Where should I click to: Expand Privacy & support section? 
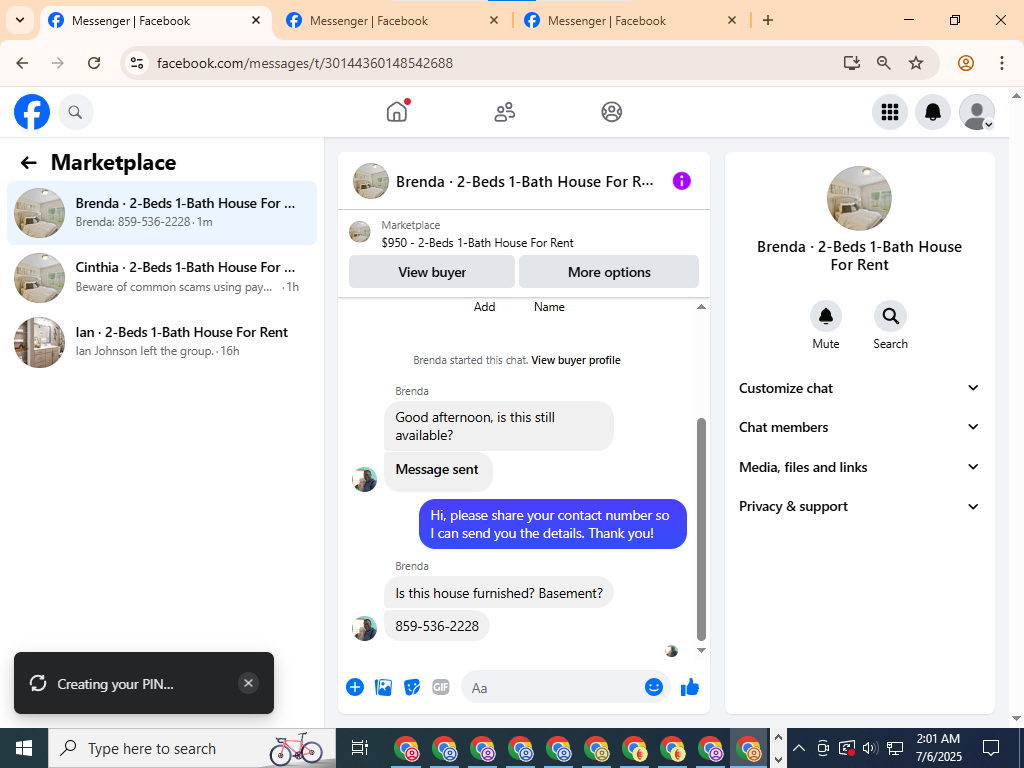(x=859, y=506)
